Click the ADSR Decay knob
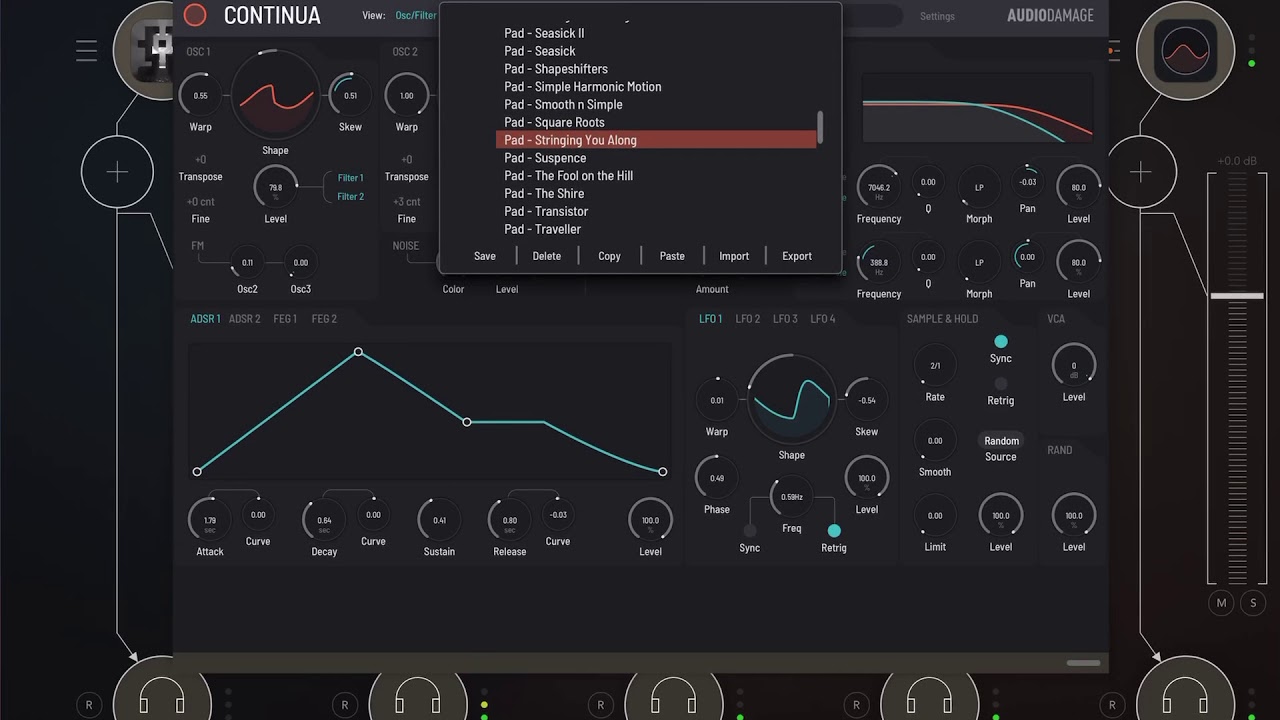 (324, 520)
